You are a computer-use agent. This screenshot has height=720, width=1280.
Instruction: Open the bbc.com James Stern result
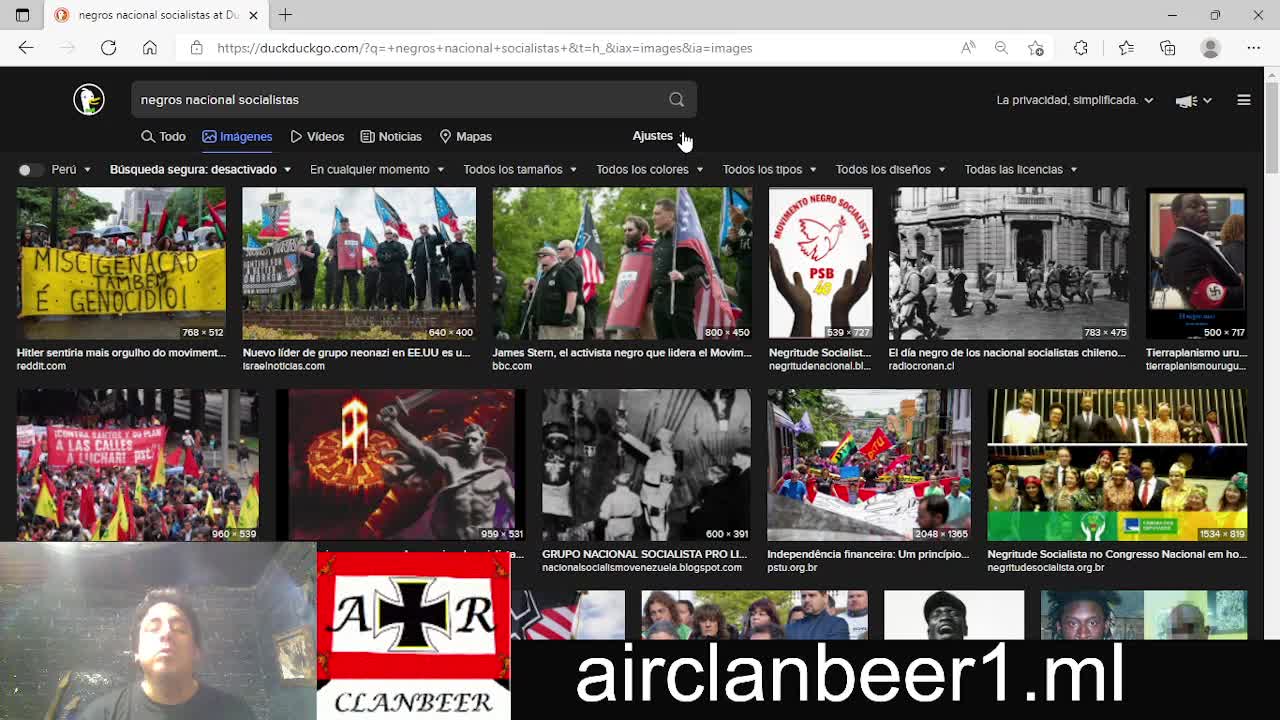[621, 353]
